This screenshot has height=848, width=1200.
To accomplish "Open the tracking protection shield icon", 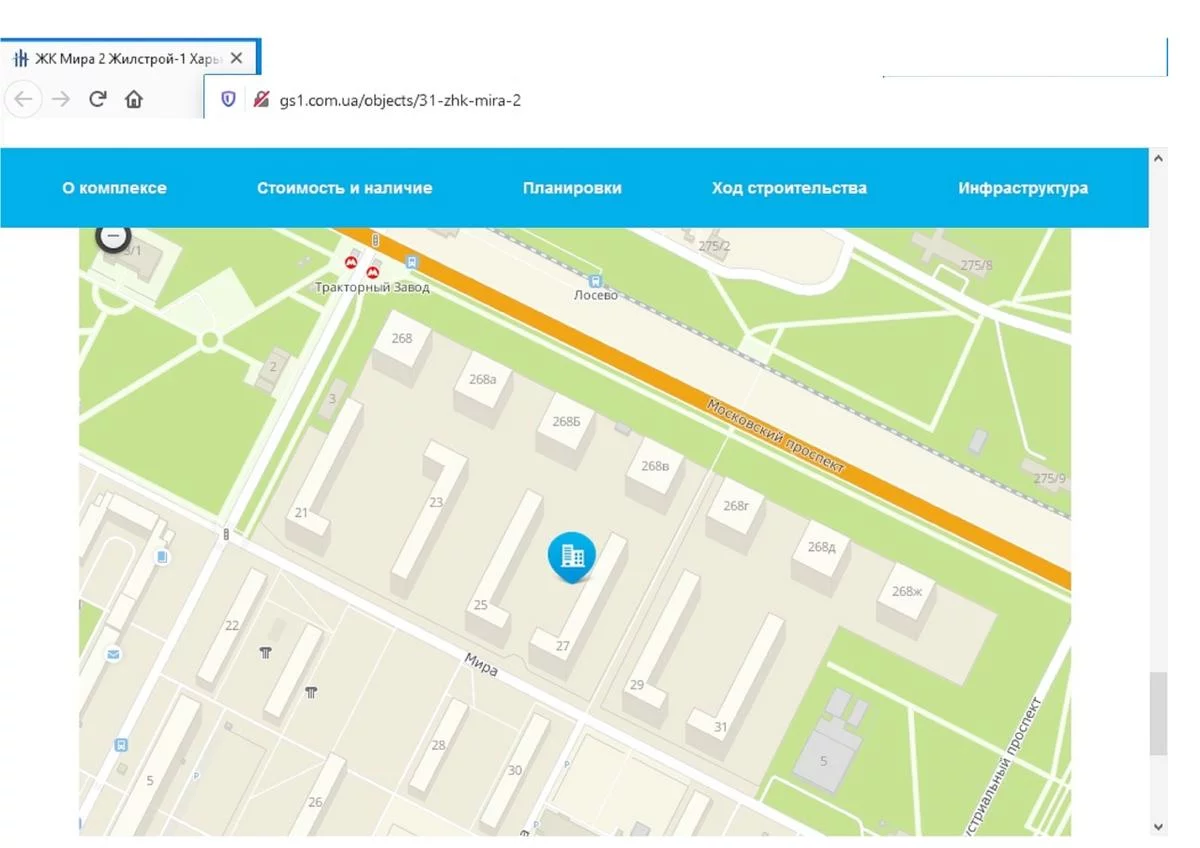I will tap(228, 99).
